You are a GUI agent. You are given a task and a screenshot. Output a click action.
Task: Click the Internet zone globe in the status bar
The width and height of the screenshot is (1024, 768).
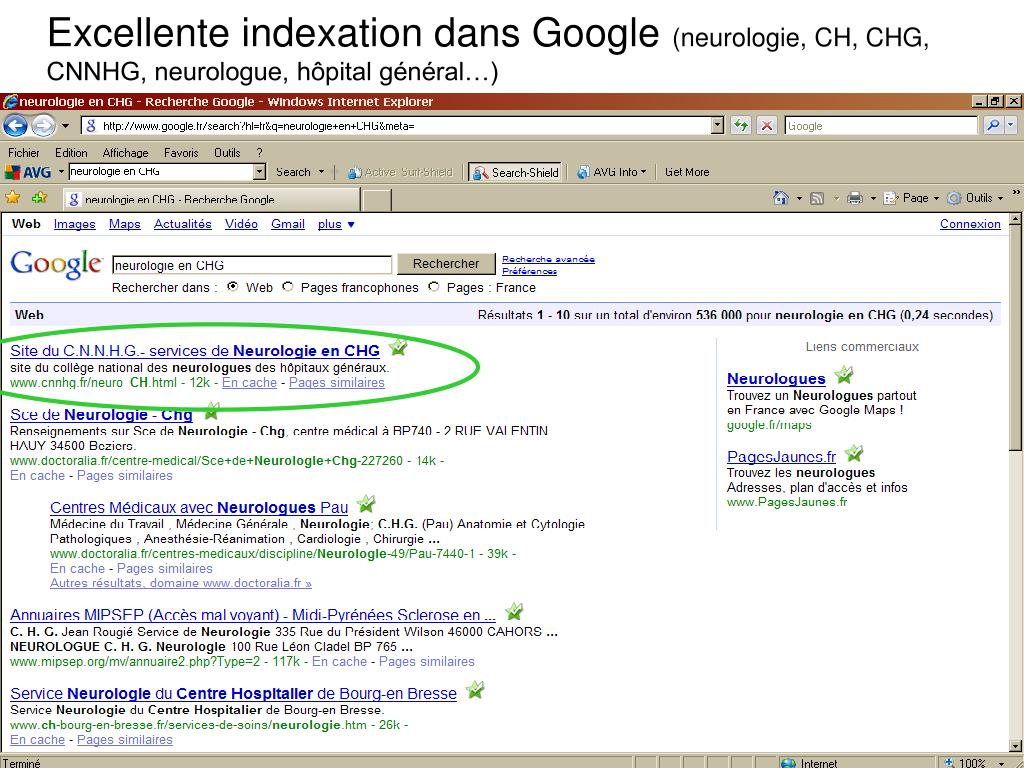tap(788, 763)
